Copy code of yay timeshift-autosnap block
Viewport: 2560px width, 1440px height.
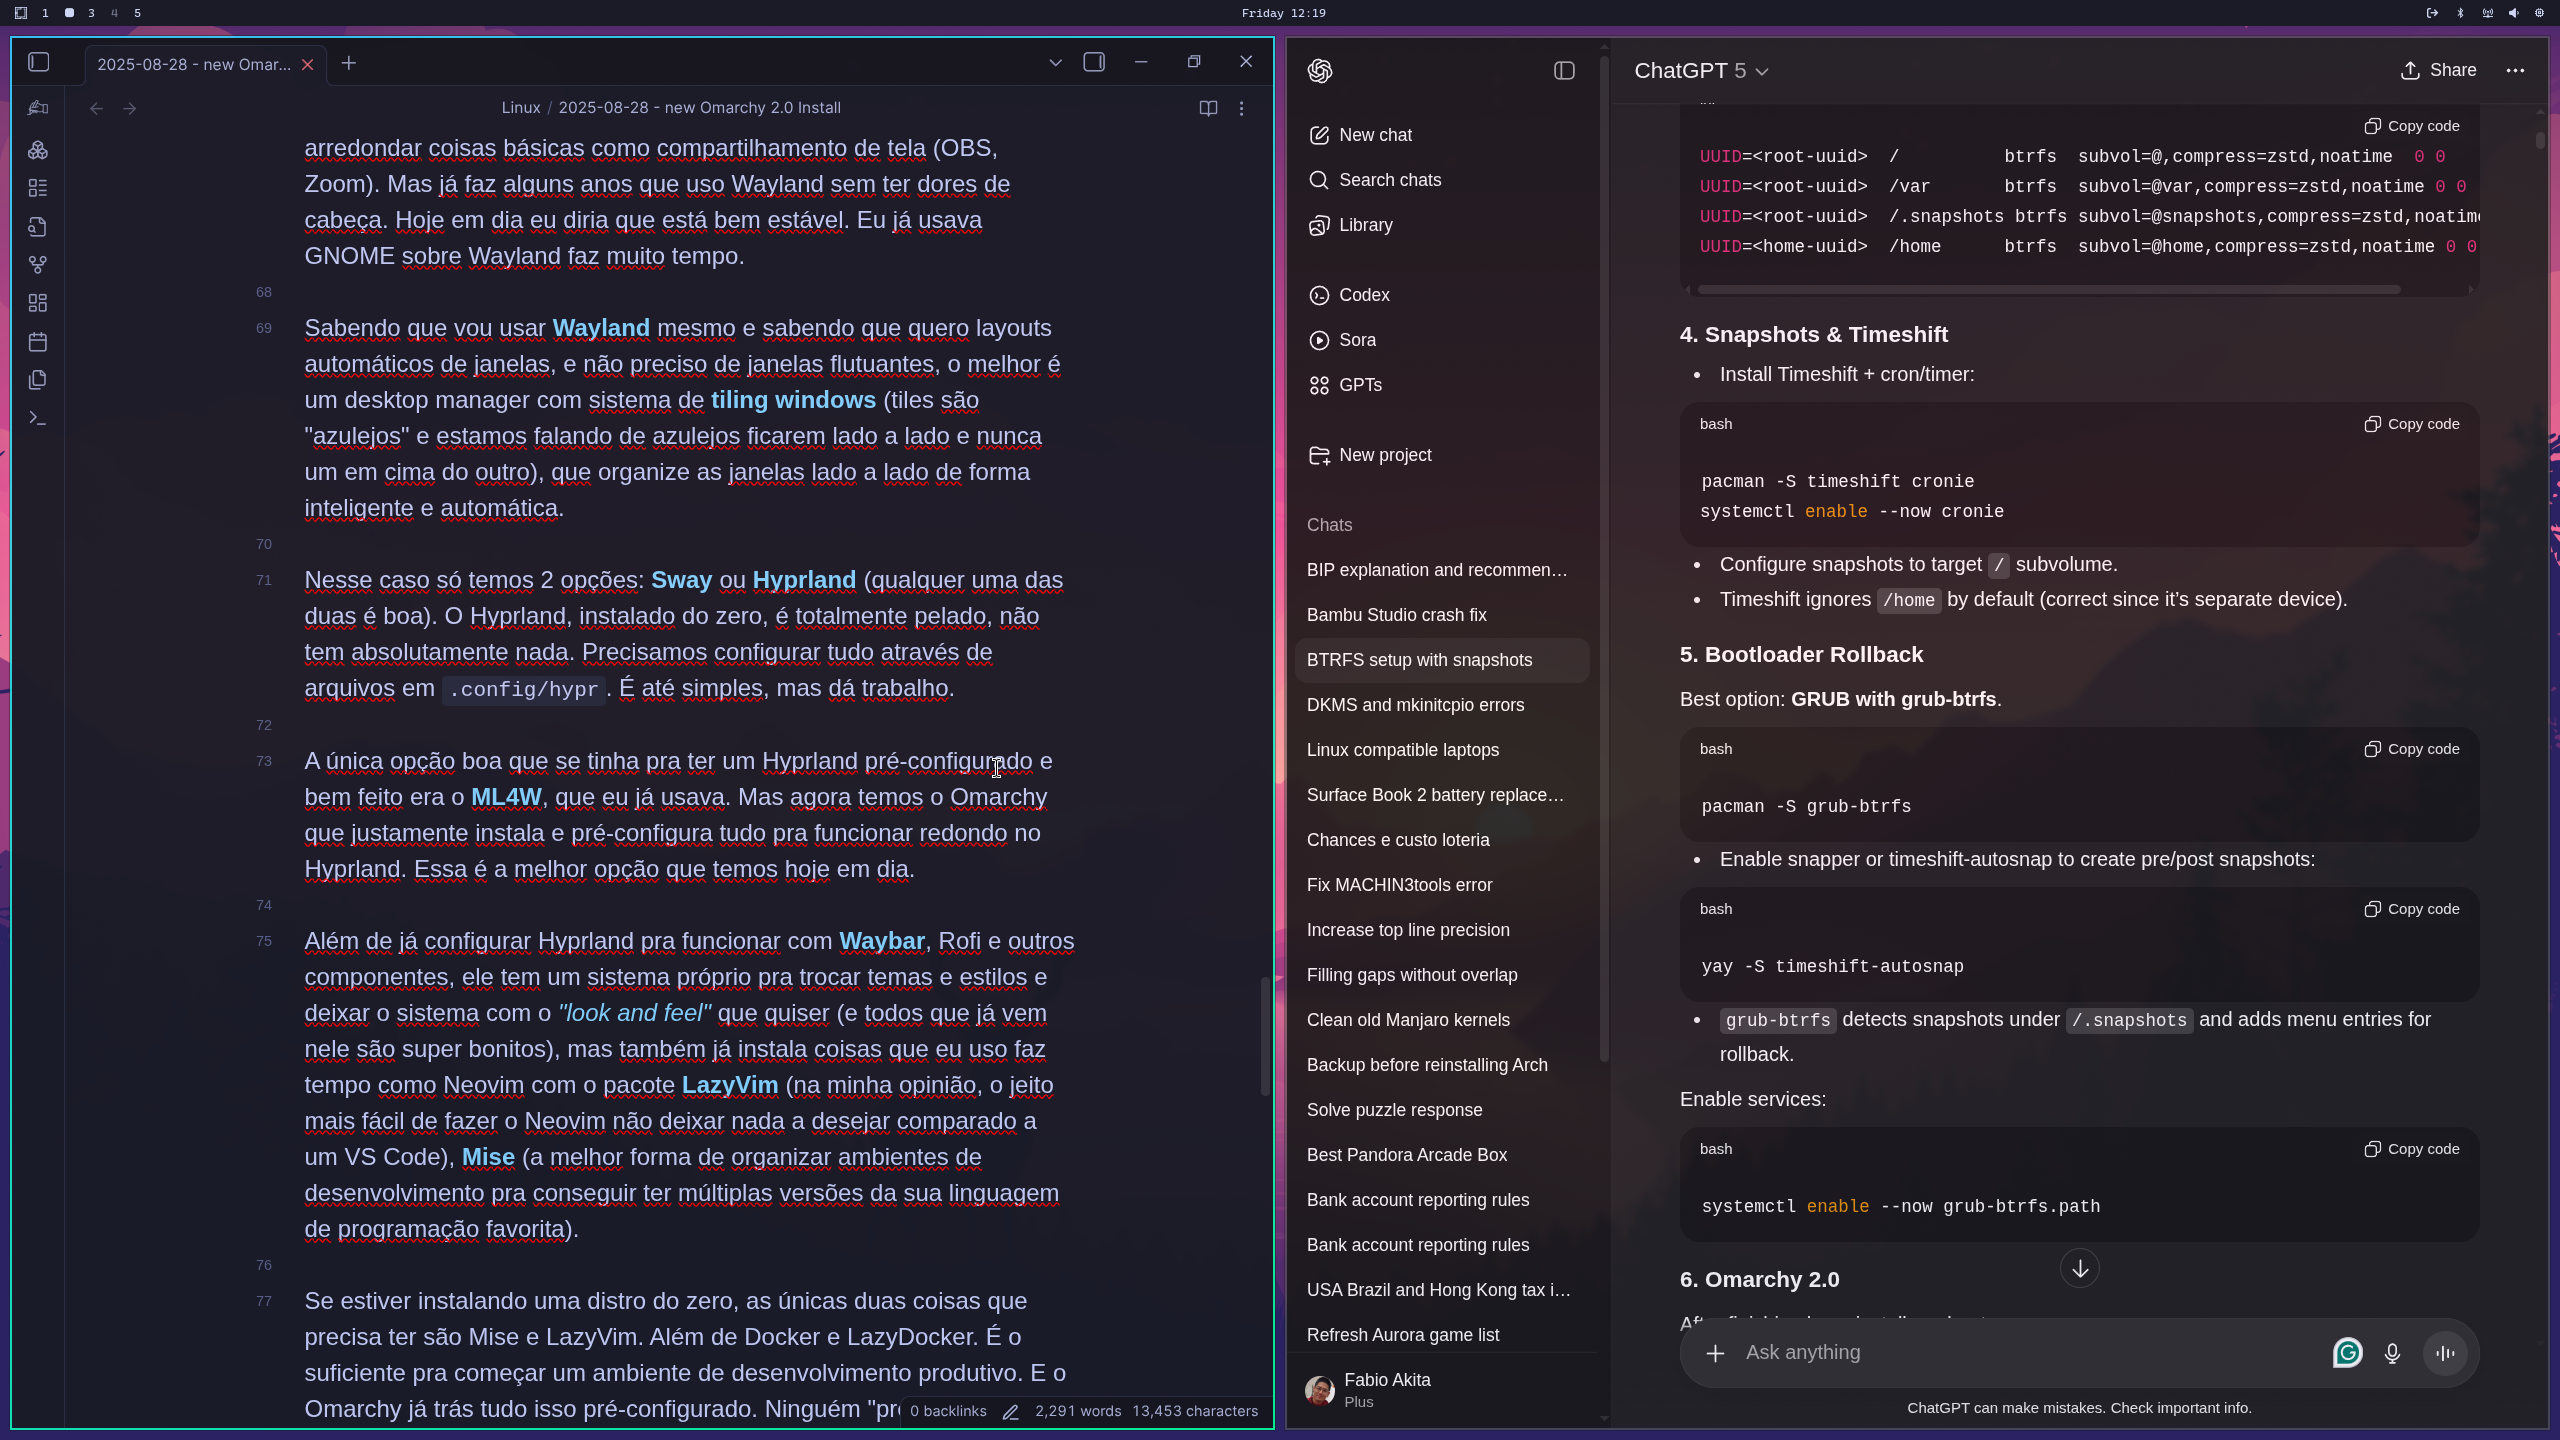click(x=2412, y=909)
